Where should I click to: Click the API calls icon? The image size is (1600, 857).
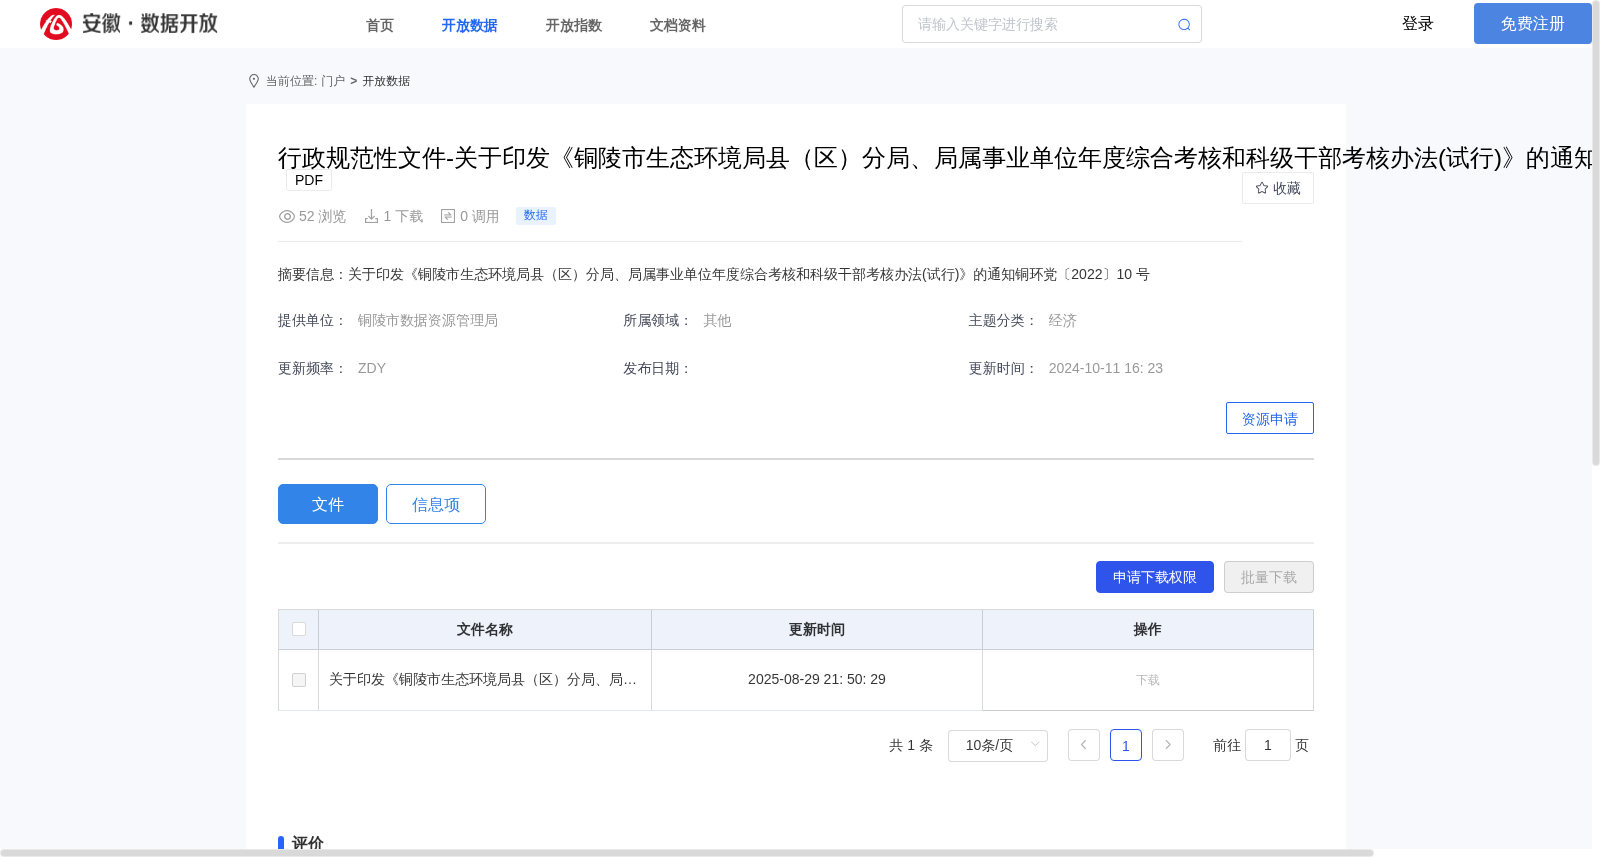[448, 216]
